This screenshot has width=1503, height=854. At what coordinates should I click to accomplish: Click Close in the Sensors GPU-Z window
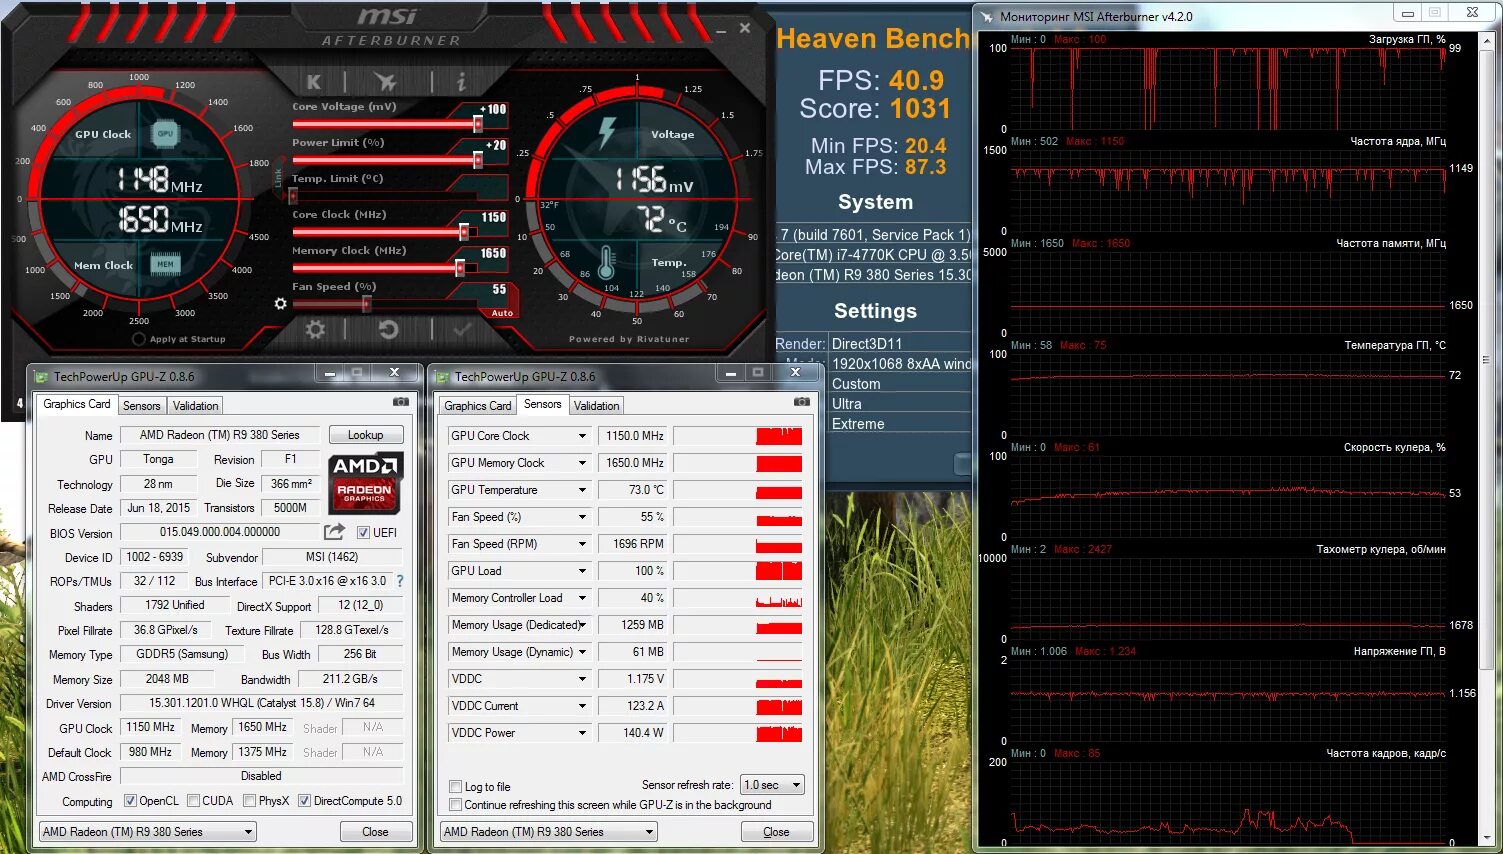[776, 832]
